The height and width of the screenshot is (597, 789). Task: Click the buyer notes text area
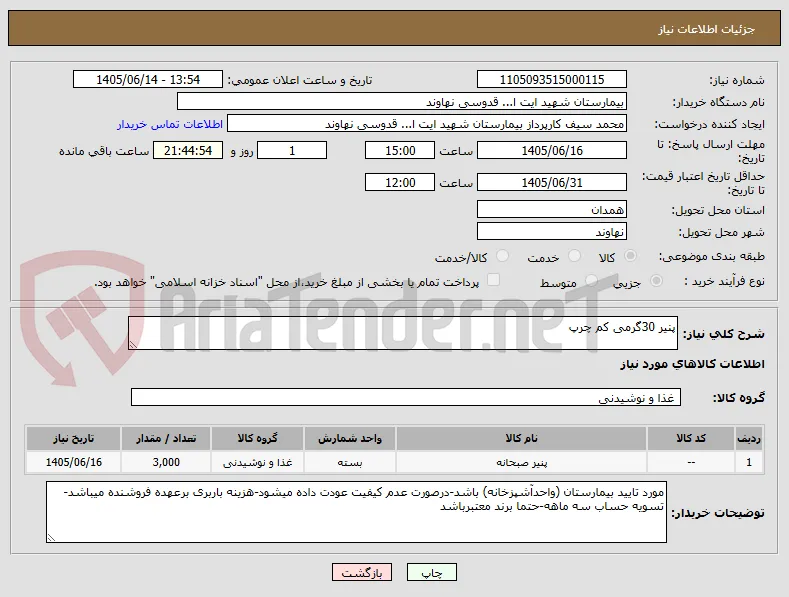tap(356, 512)
